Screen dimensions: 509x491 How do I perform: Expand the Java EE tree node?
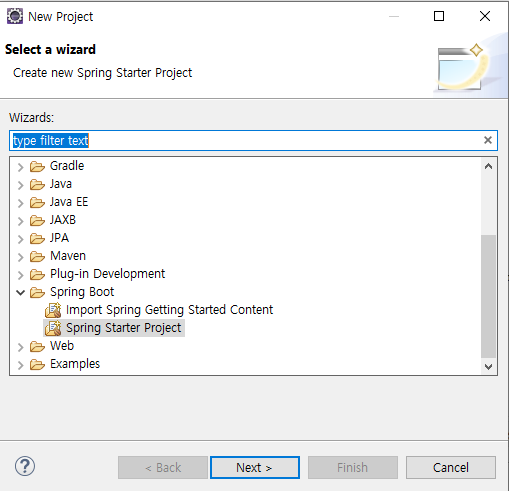click(x=21, y=203)
